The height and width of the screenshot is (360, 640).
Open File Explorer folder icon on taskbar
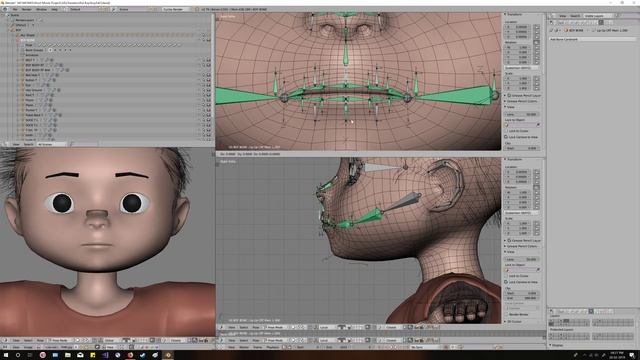[x=68, y=355]
